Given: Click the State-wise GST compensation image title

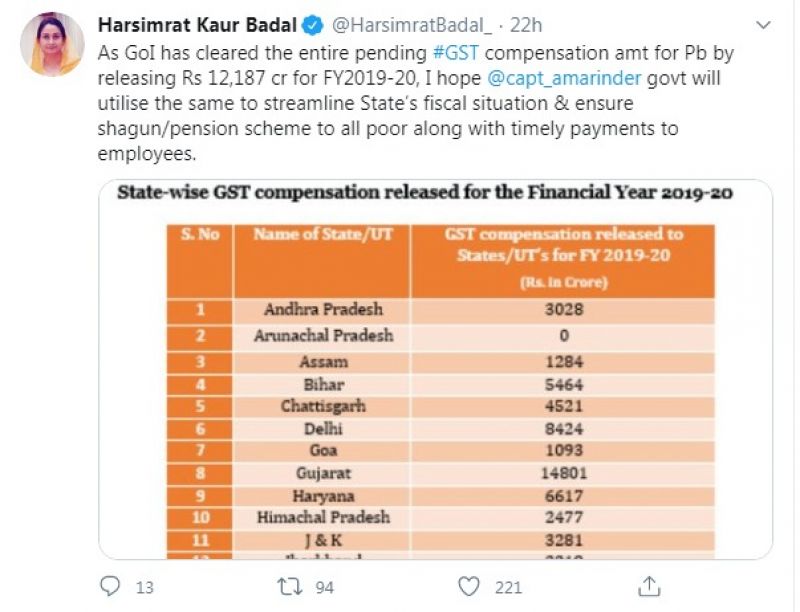Looking at the screenshot, I should point(426,193).
